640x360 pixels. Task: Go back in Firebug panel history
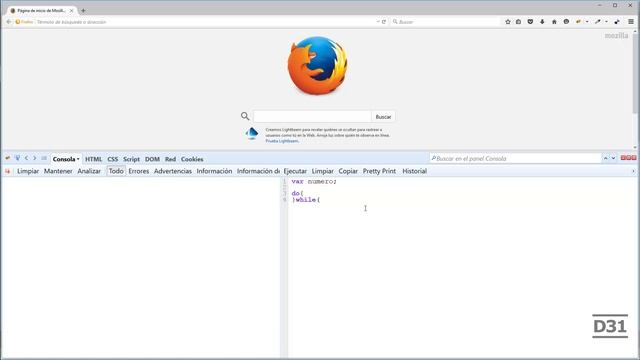(27, 158)
